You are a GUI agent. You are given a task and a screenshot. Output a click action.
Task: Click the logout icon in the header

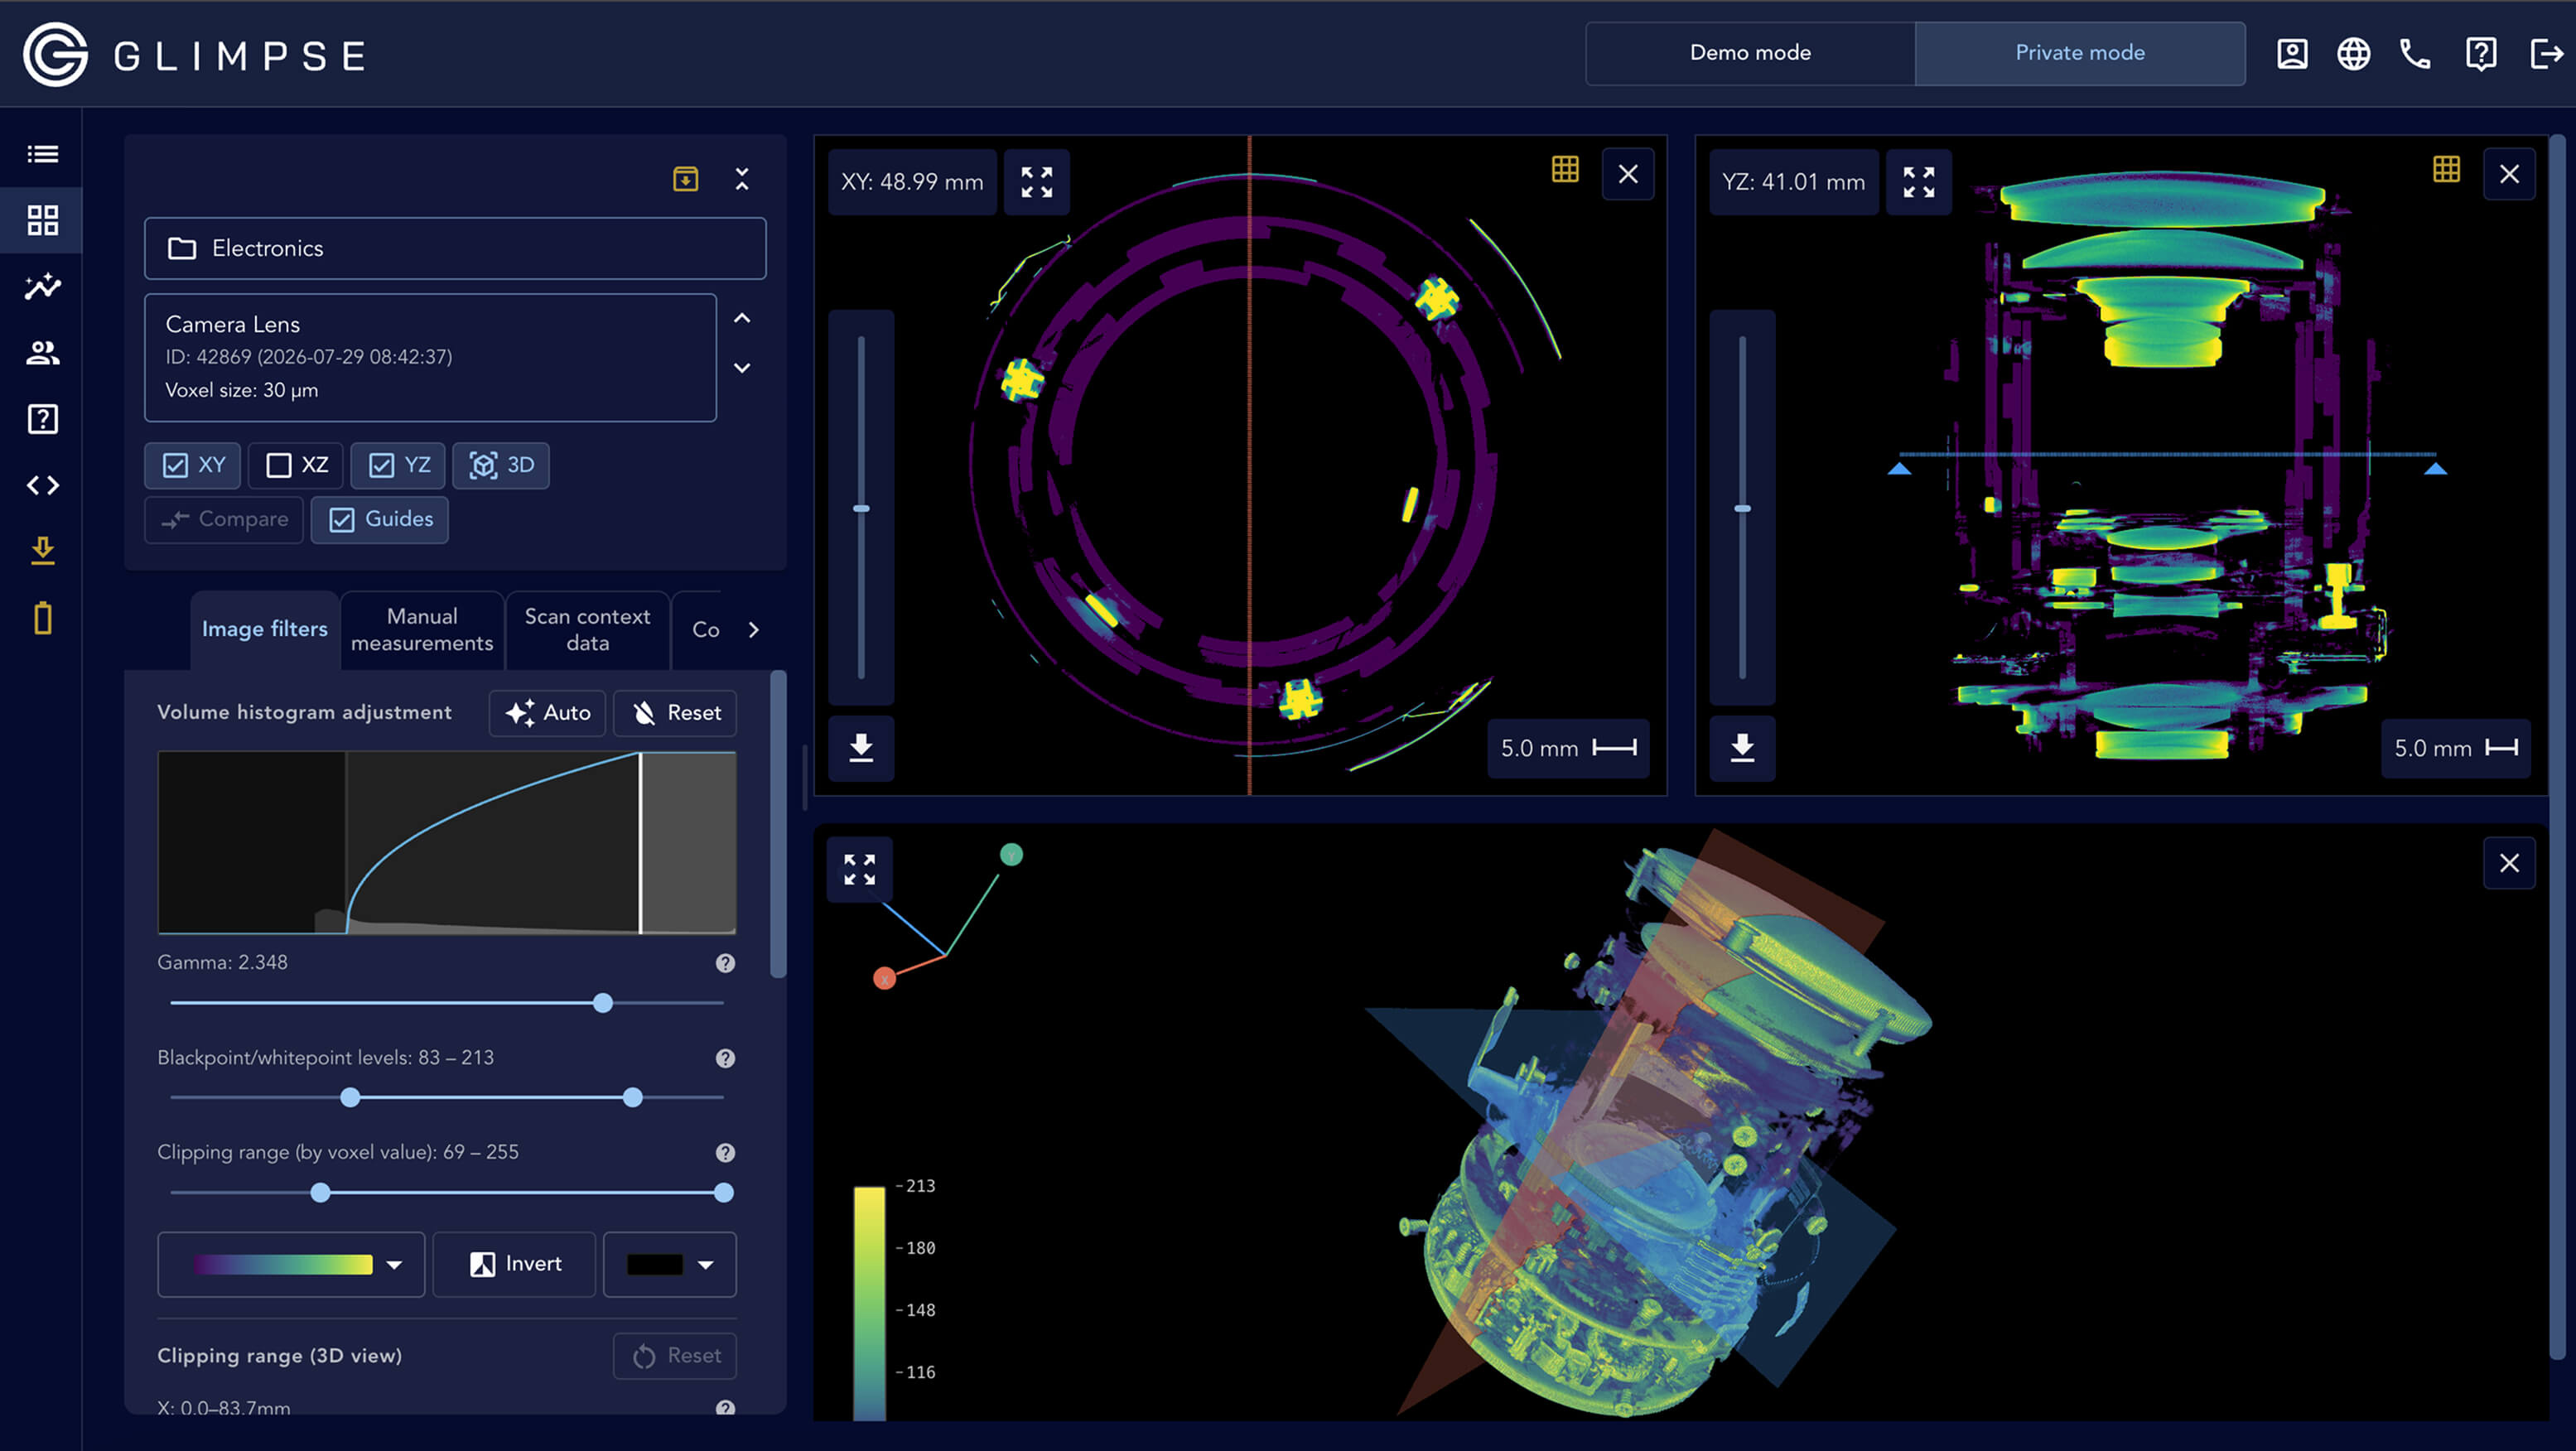2546,53
